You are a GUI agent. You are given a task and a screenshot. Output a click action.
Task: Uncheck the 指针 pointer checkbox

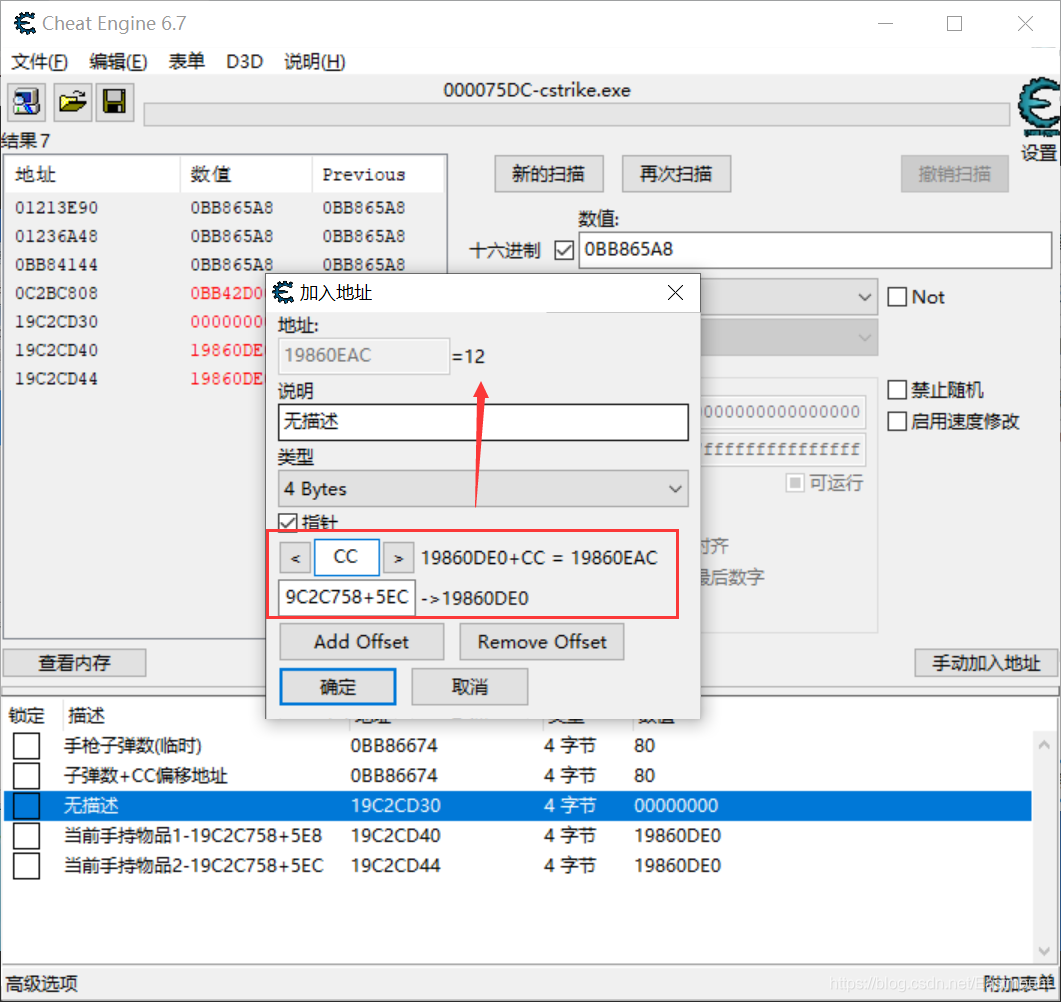288,522
